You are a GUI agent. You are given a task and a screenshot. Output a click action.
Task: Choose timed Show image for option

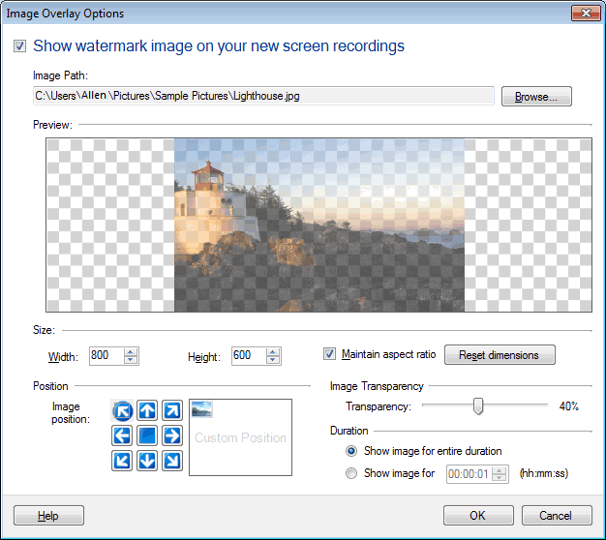351,473
